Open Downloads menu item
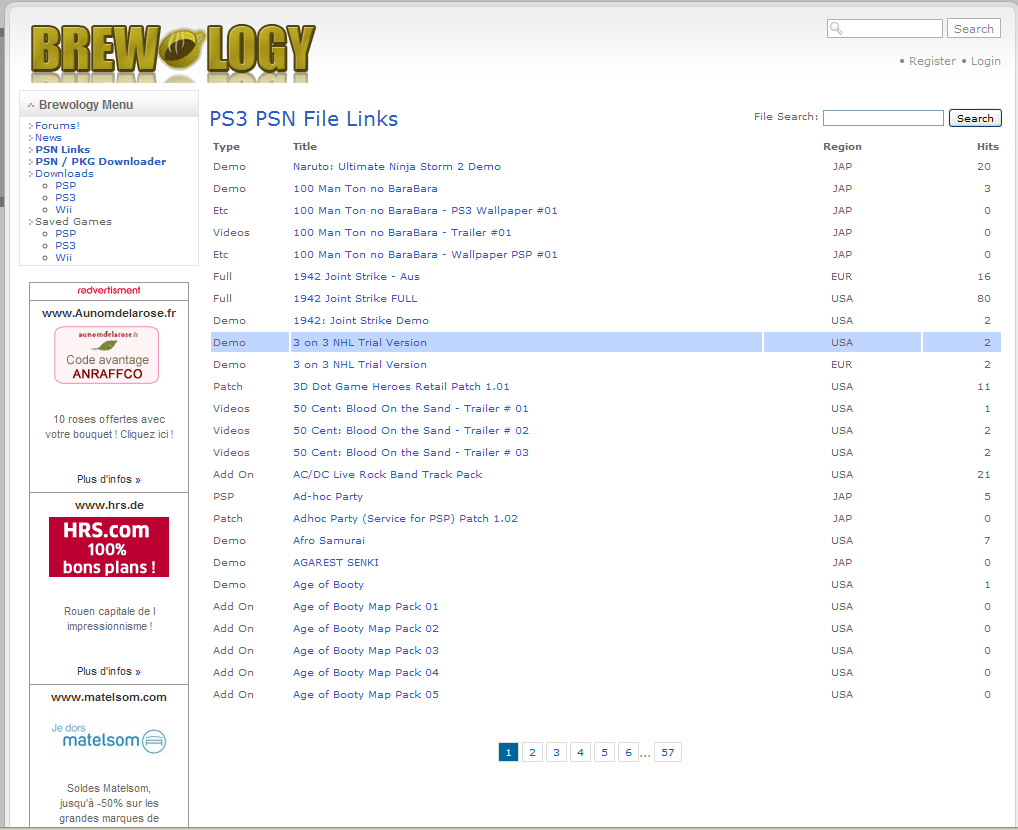Image resolution: width=1018 pixels, height=830 pixels. [64, 173]
